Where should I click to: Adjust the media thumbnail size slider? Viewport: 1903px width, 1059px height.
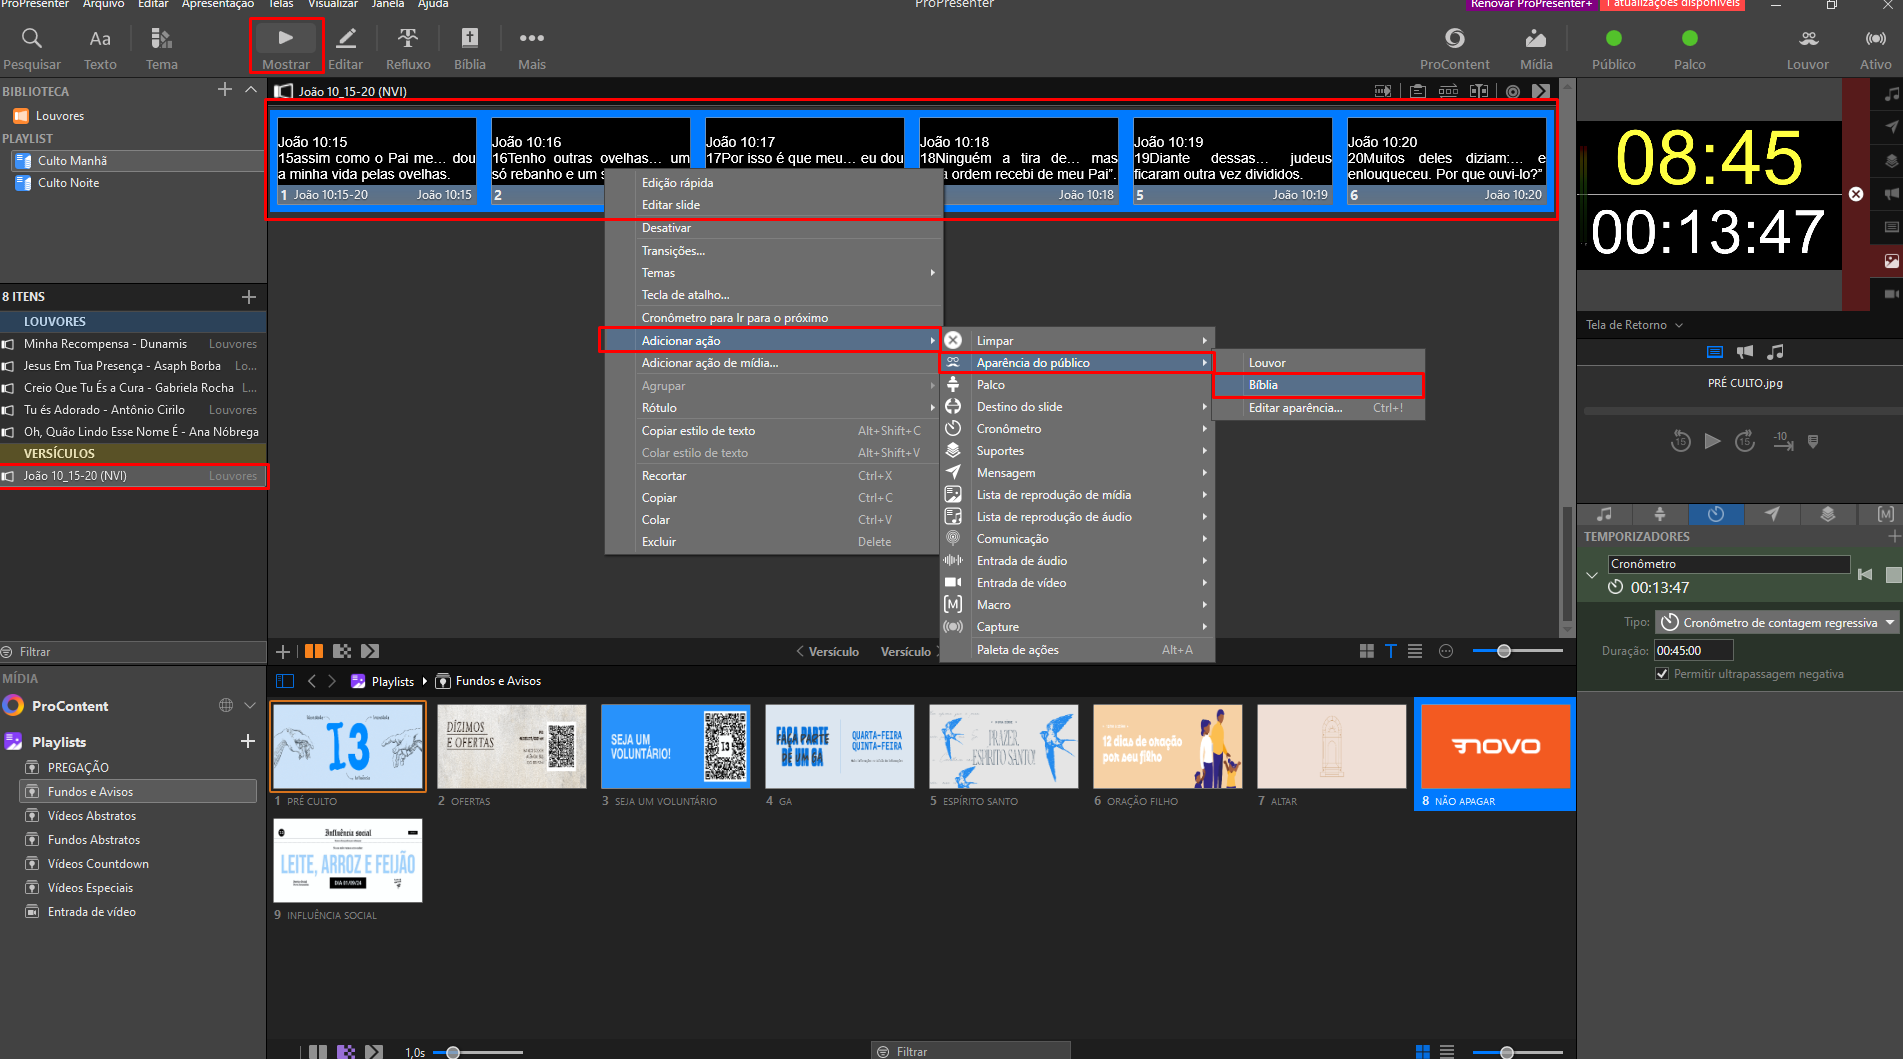[x=1507, y=1052]
